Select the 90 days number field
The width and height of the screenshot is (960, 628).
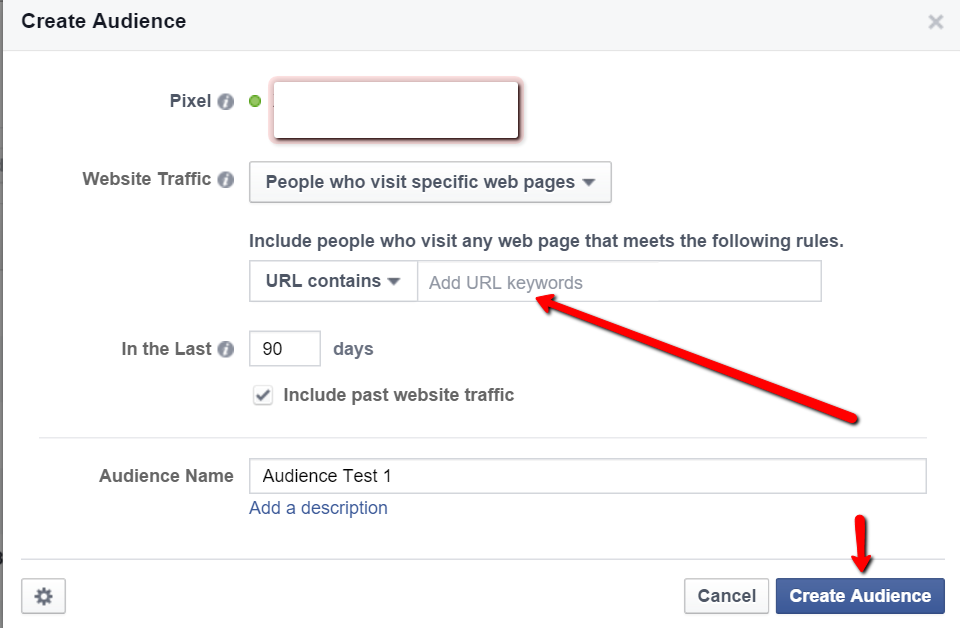click(x=285, y=349)
